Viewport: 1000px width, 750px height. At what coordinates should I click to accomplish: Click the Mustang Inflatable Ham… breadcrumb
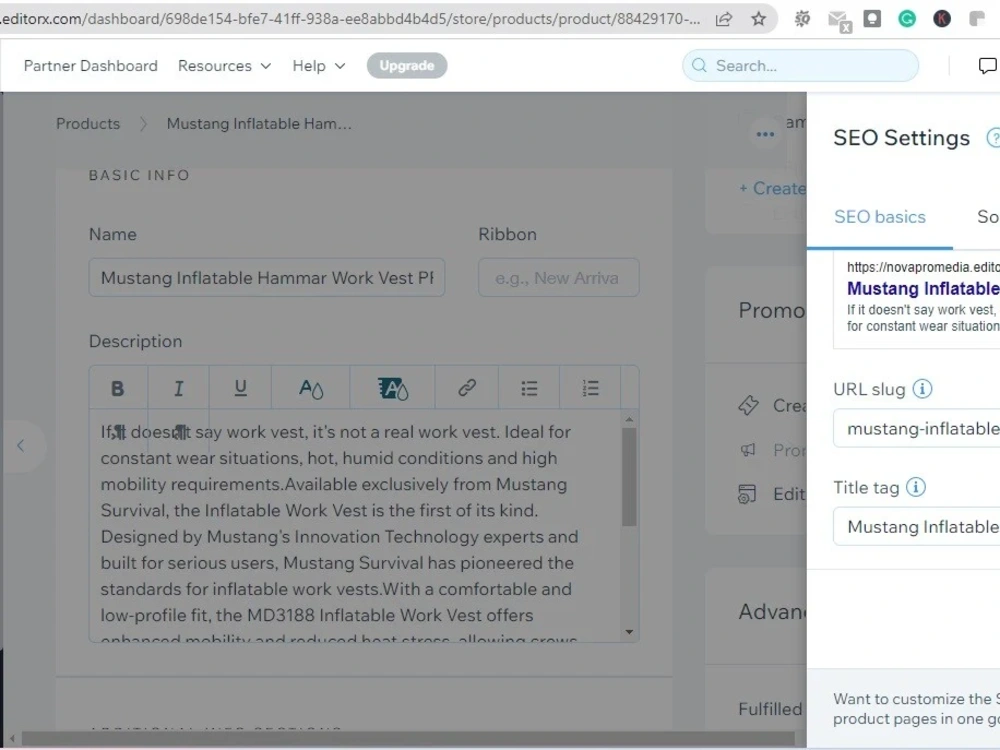(259, 124)
